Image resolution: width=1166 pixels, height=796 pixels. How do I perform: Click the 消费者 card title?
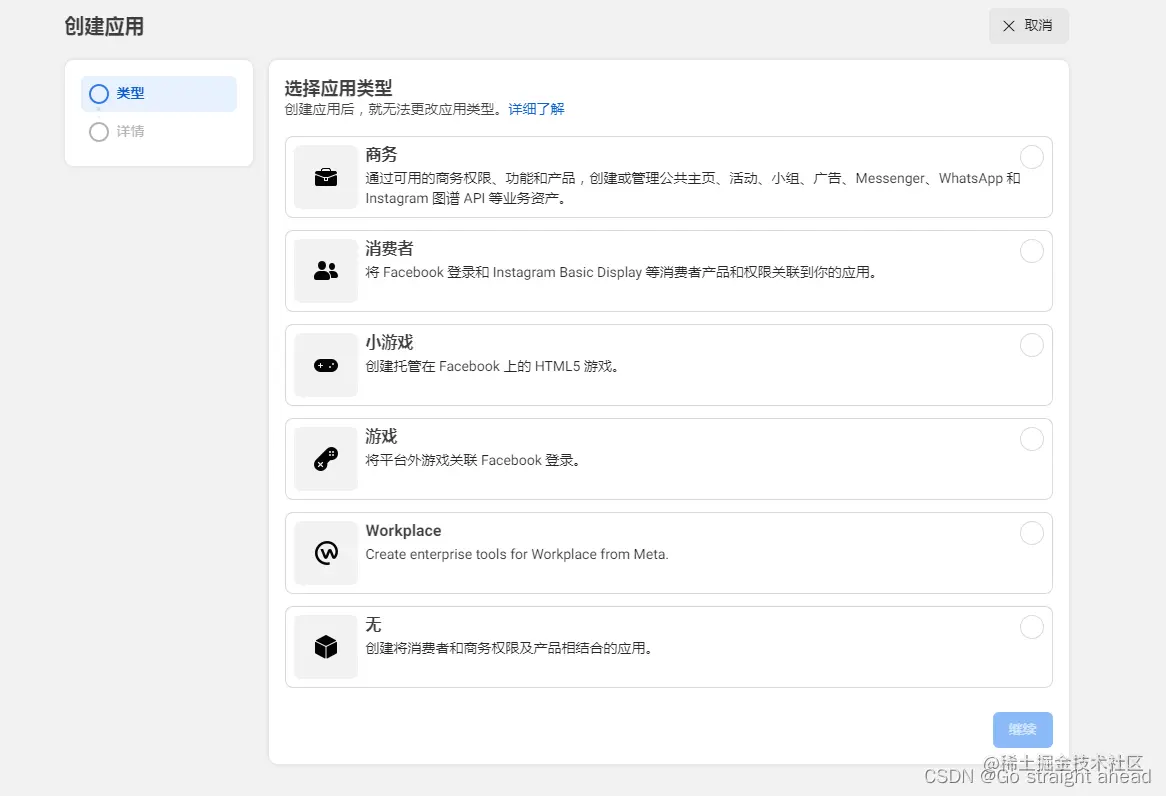point(389,248)
